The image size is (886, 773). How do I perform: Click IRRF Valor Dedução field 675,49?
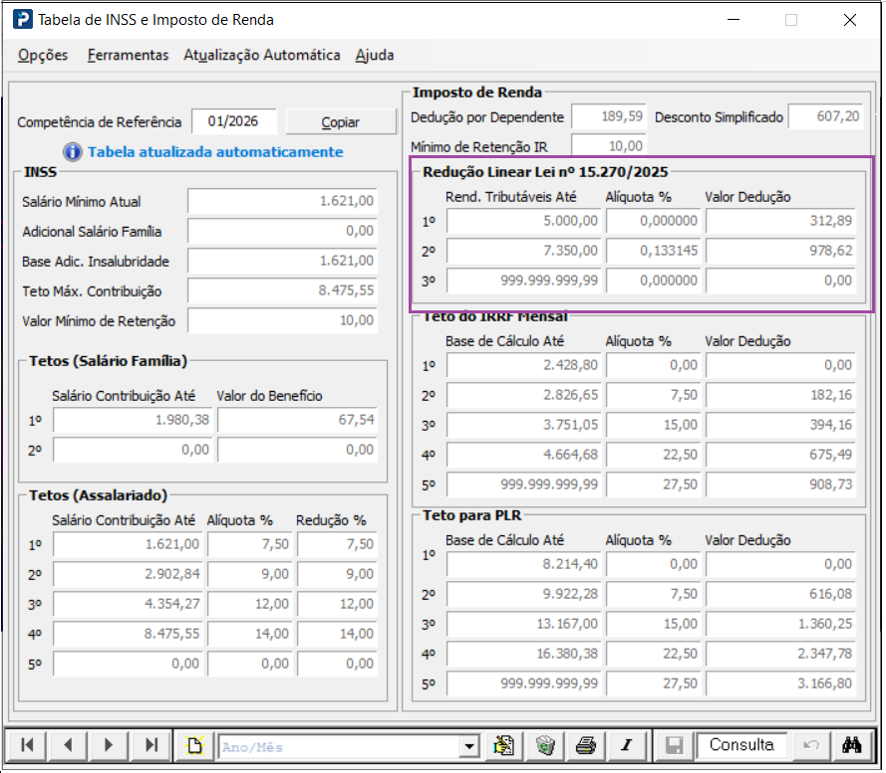click(x=781, y=455)
